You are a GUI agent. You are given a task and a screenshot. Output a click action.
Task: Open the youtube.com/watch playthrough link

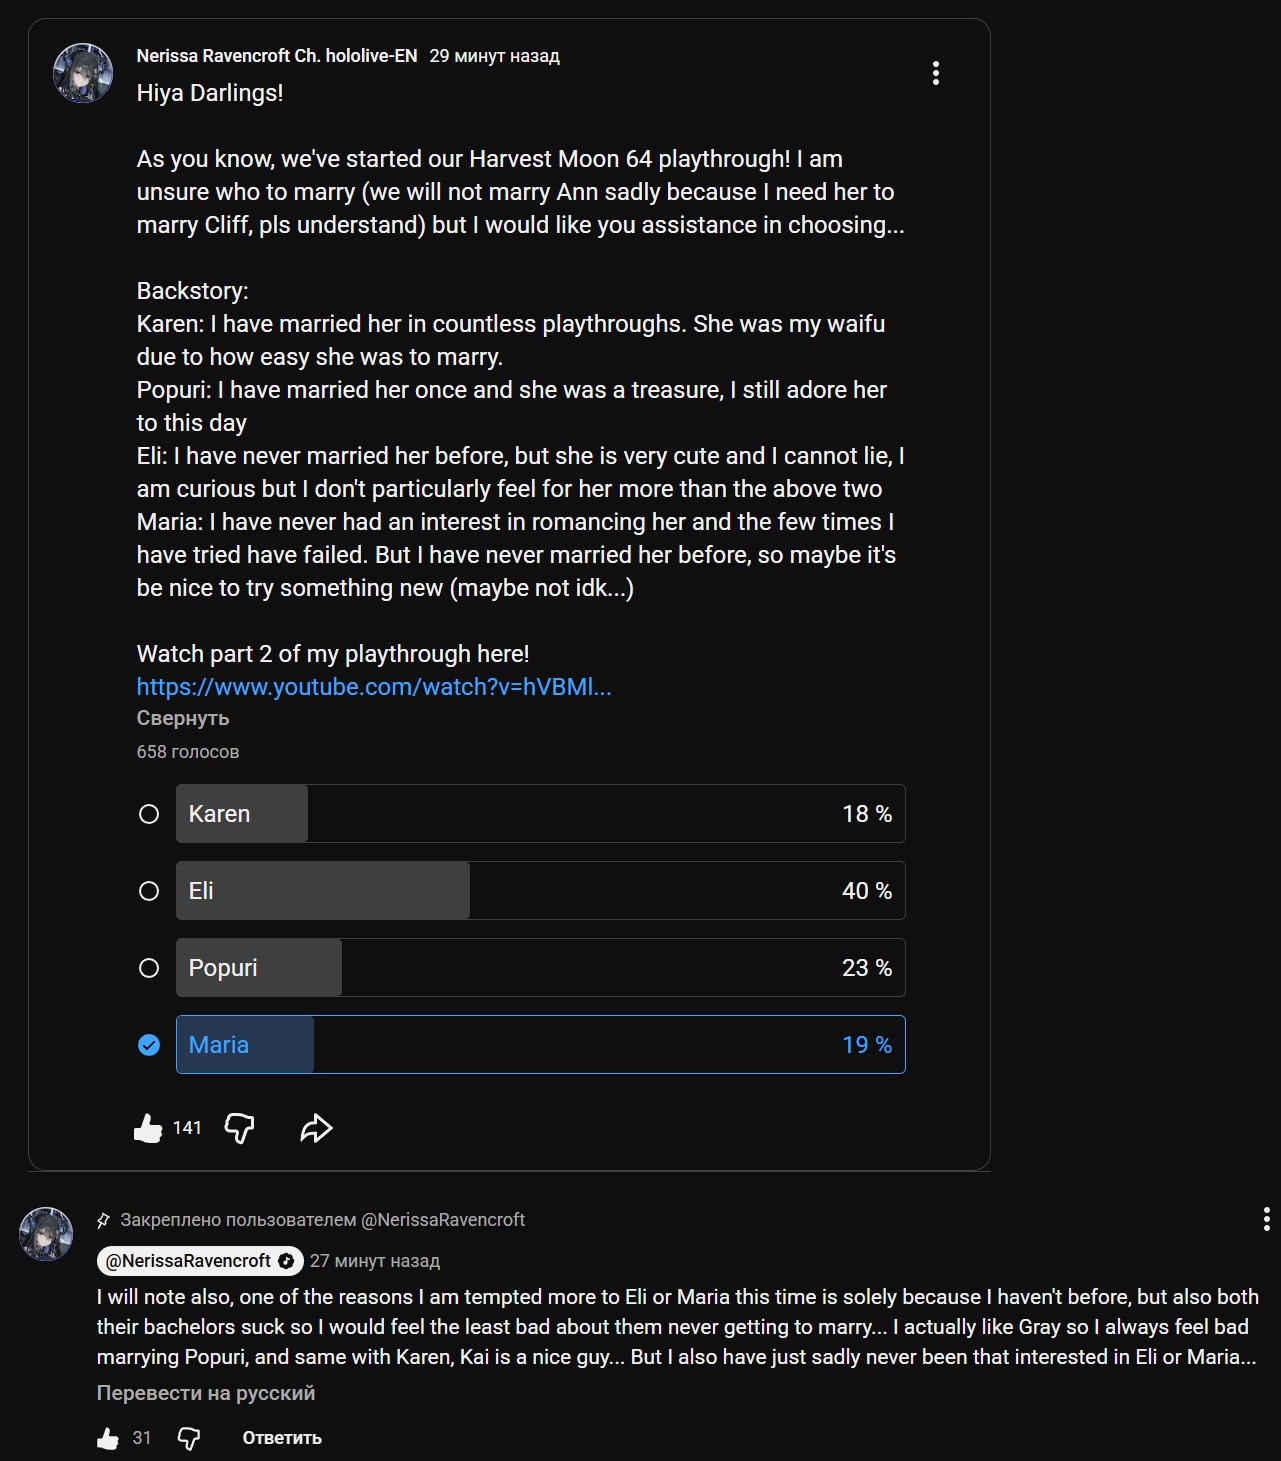tap(374, 687)
